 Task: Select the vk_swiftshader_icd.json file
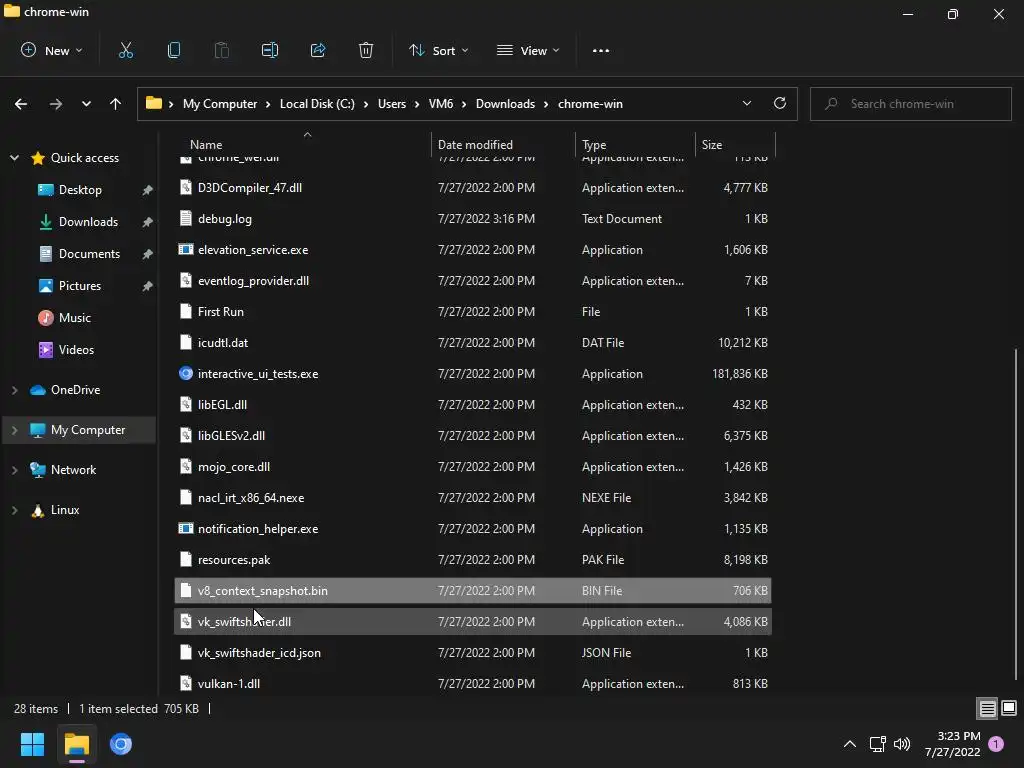(473, 652)
